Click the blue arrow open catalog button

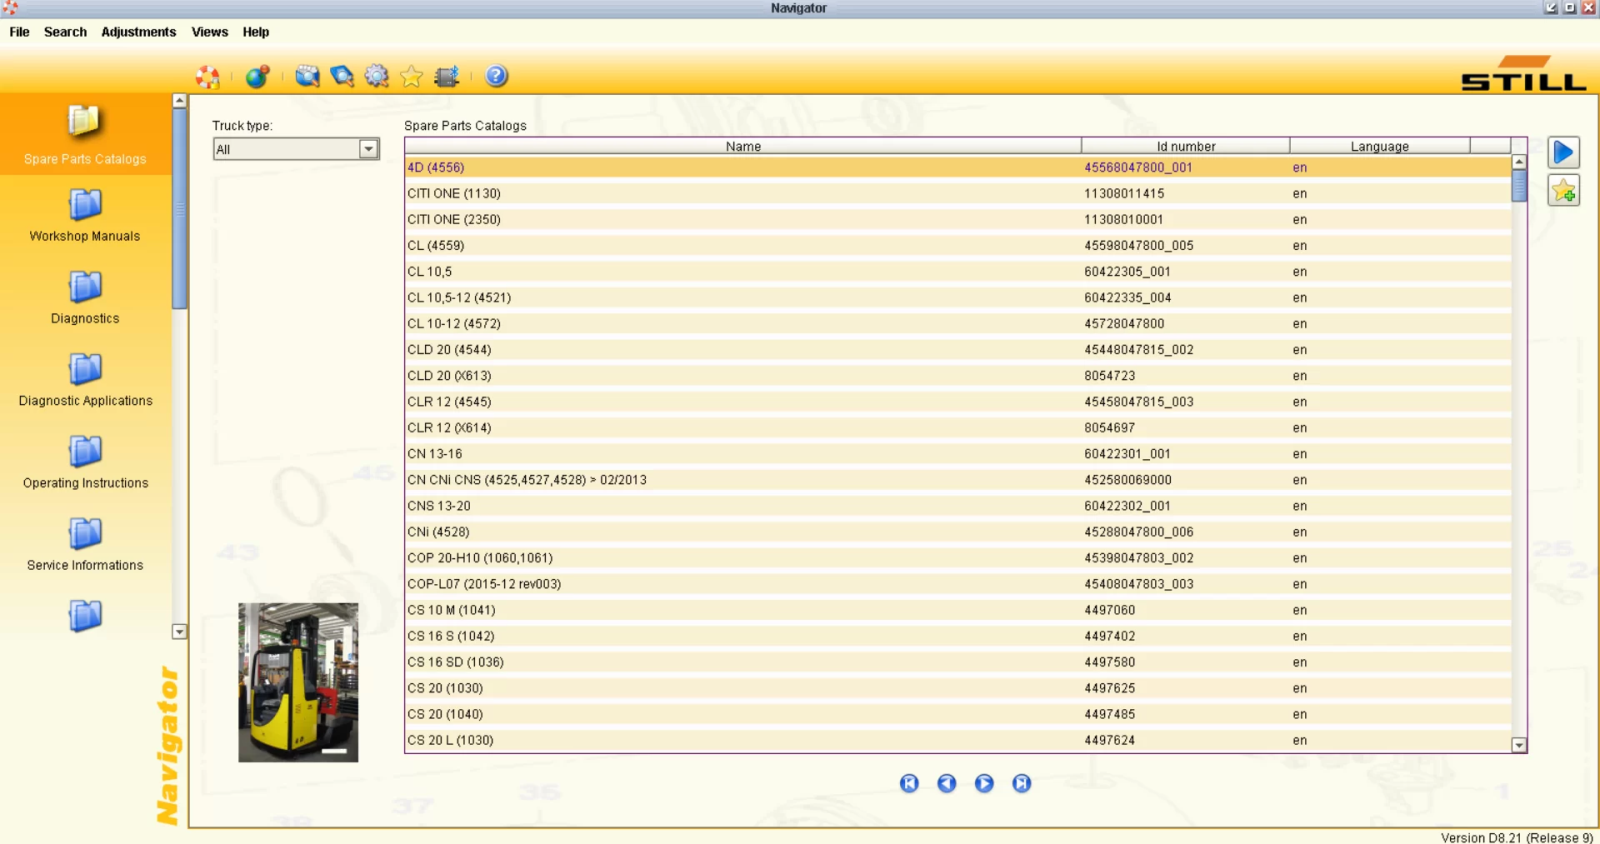click(x=1563, y=152)
